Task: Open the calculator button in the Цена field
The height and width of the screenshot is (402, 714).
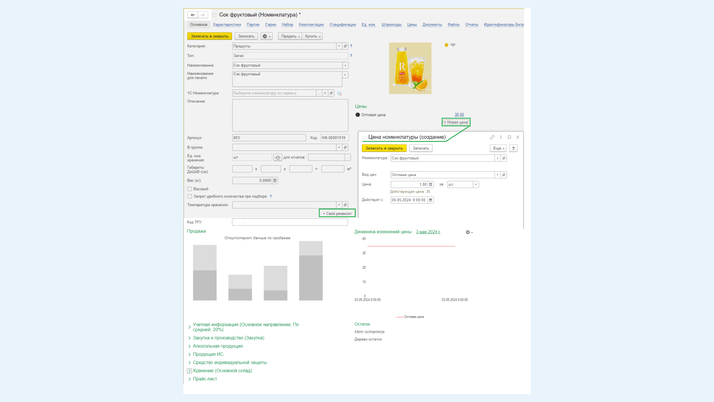Action: 431,184
